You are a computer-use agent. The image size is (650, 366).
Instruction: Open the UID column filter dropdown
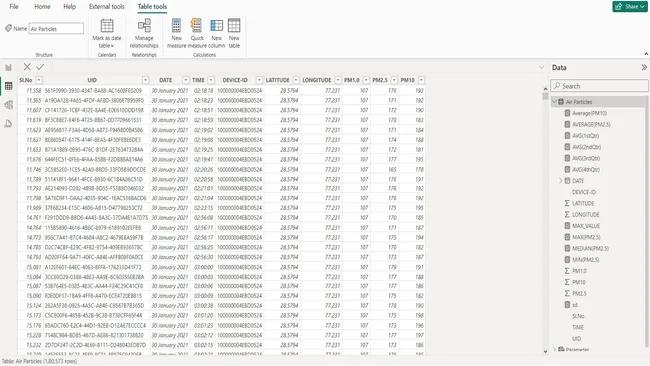(x=146, y=80)
